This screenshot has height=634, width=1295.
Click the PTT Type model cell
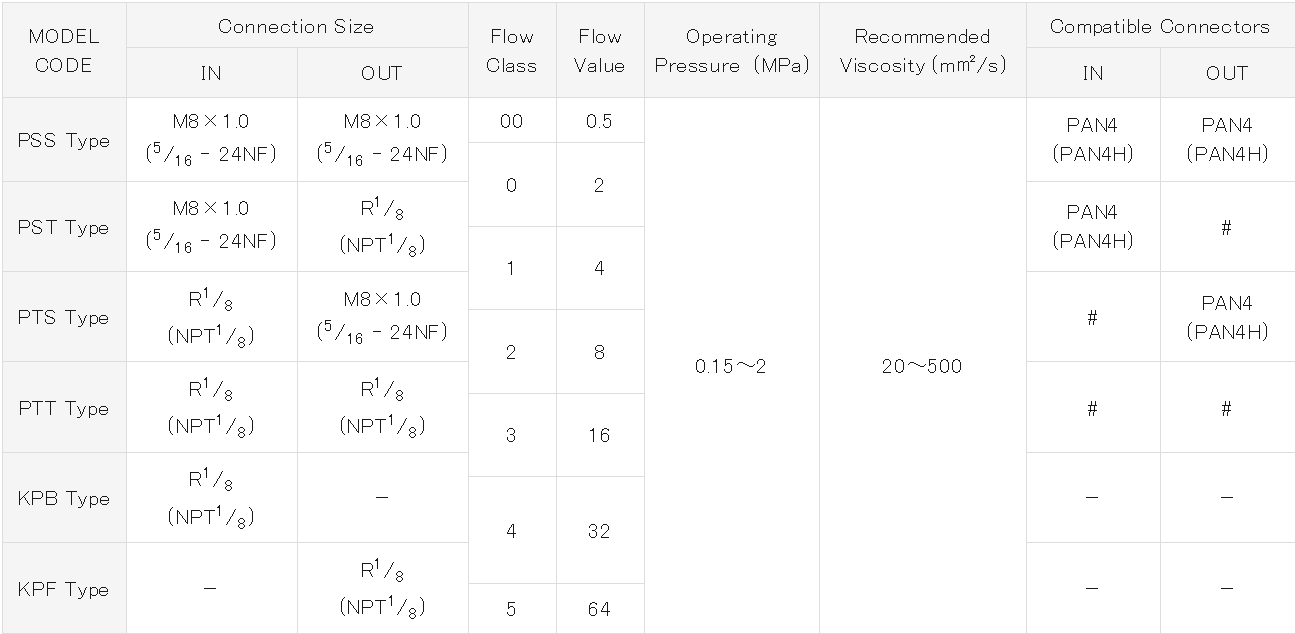point(63,408)
